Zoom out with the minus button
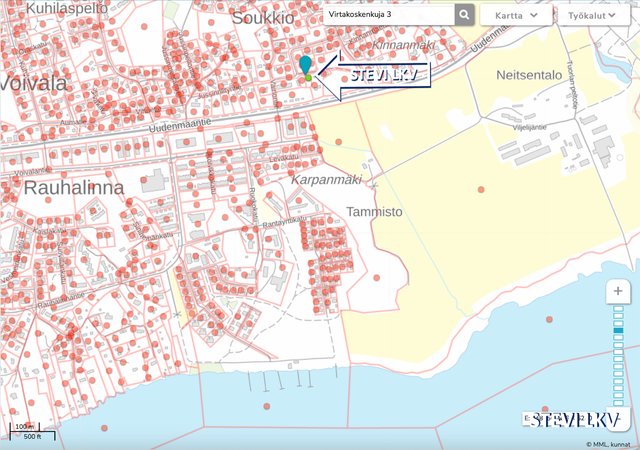 point(618,420)
